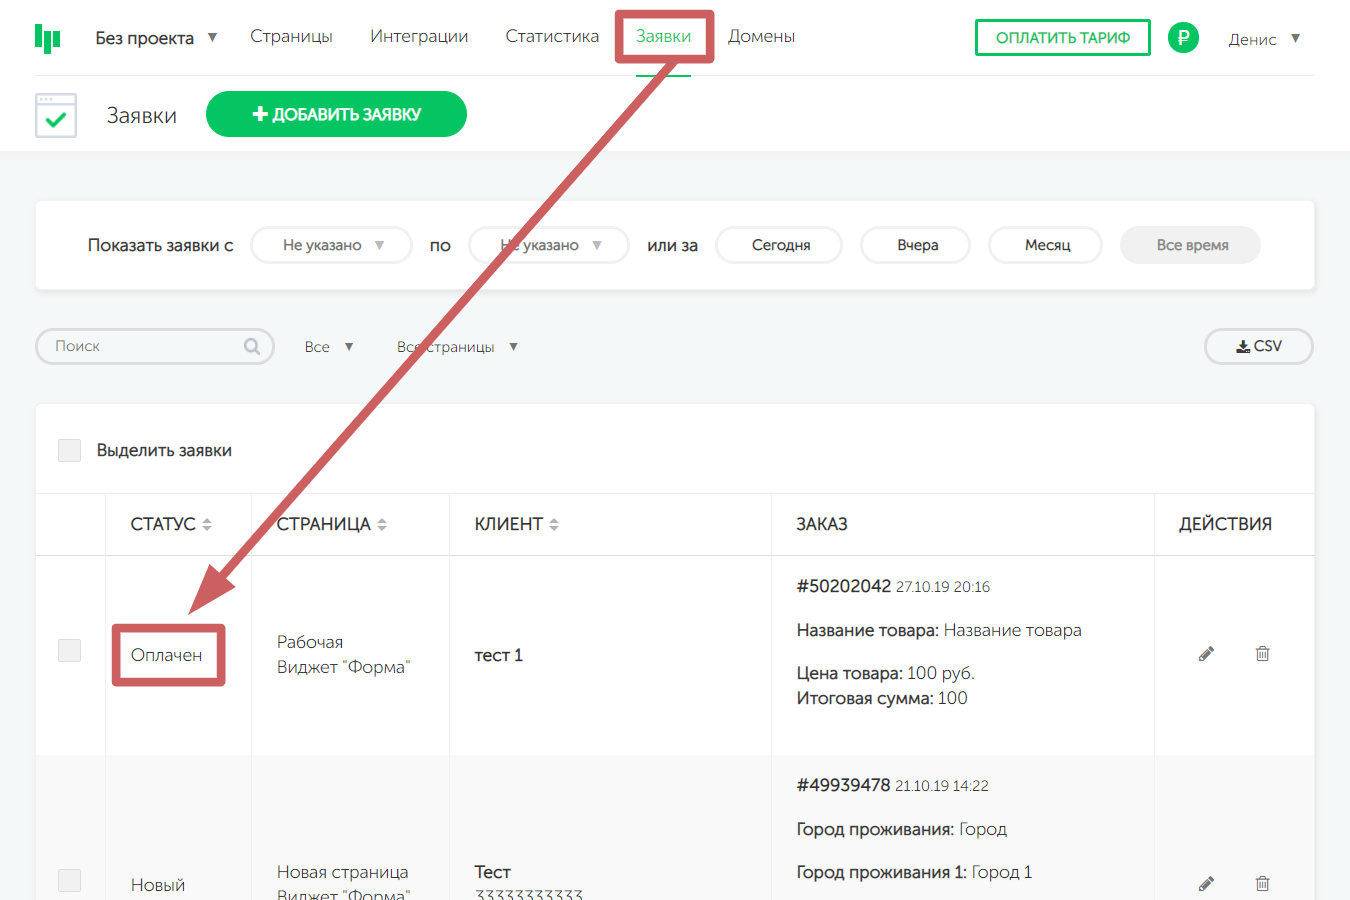Click the search magnifier icon

click(252, 346)
